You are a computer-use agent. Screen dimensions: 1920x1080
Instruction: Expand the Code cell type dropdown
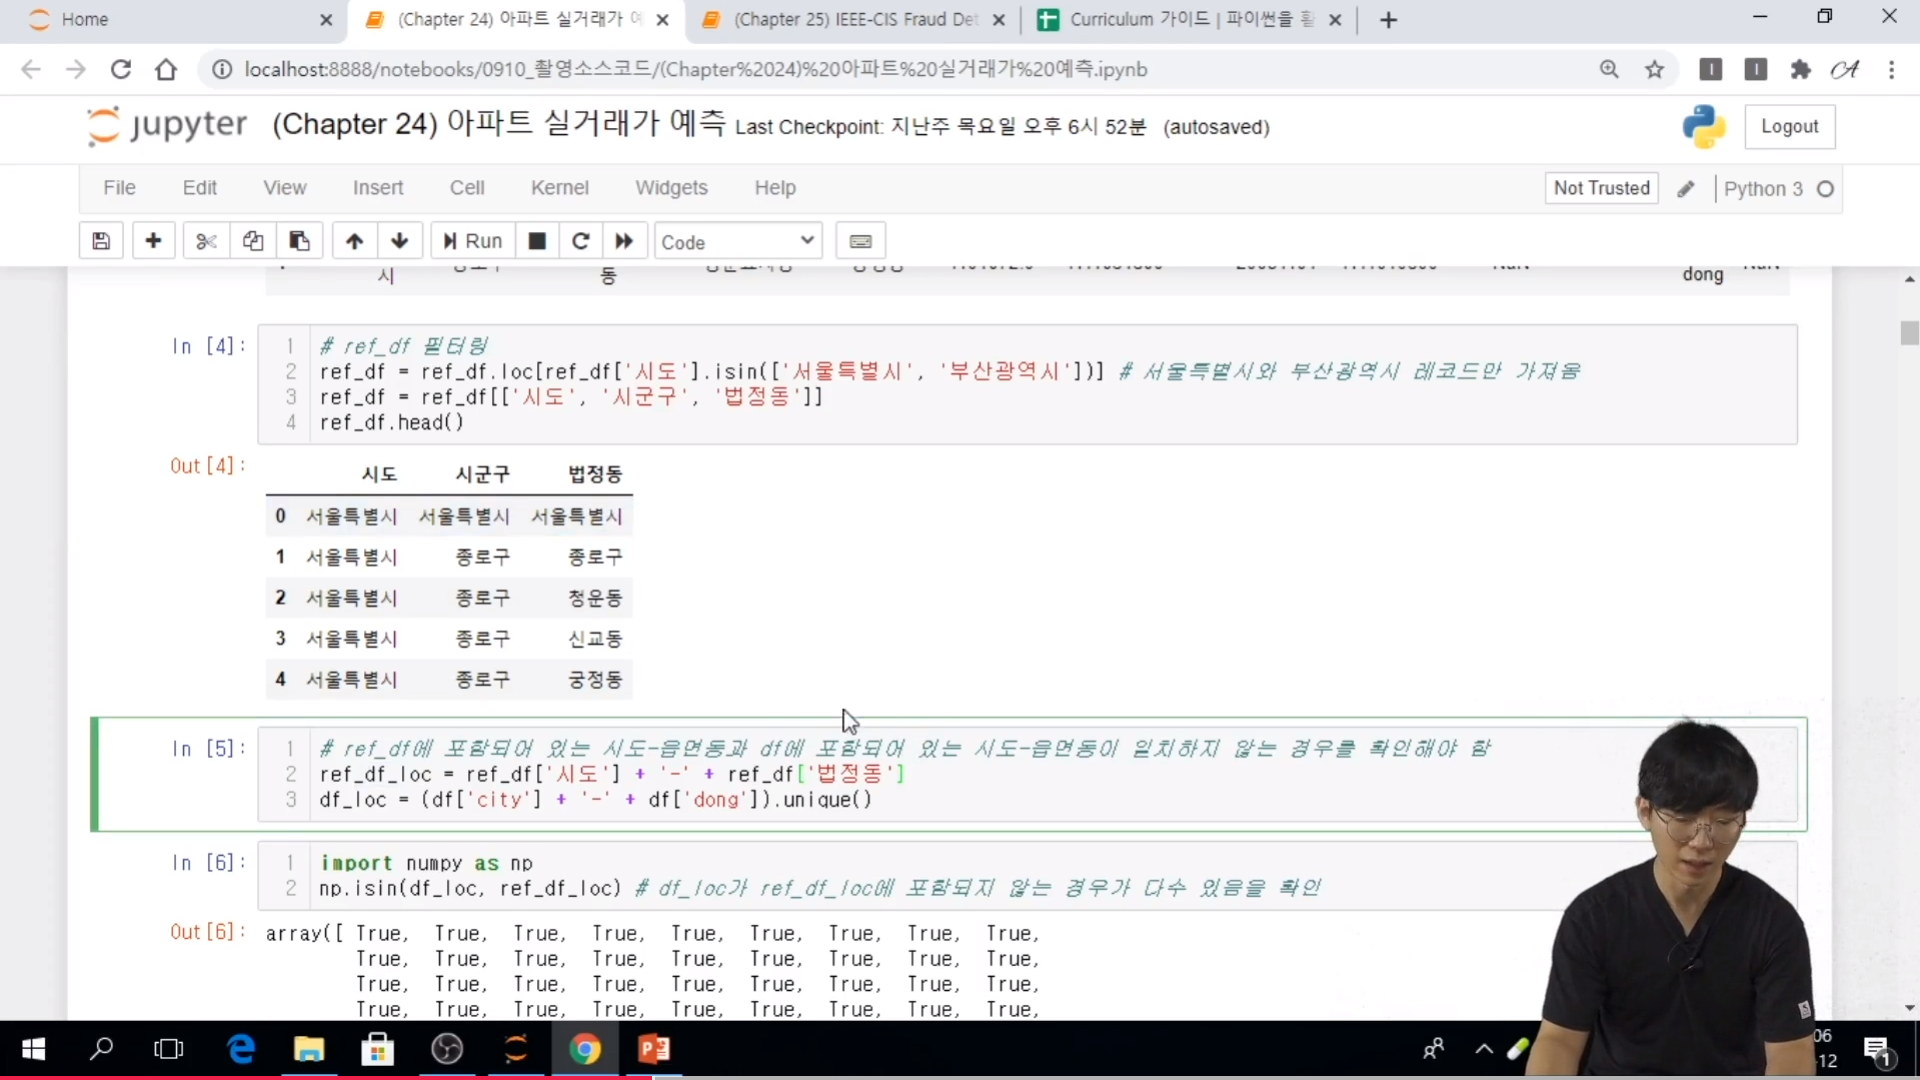[738, 241]
